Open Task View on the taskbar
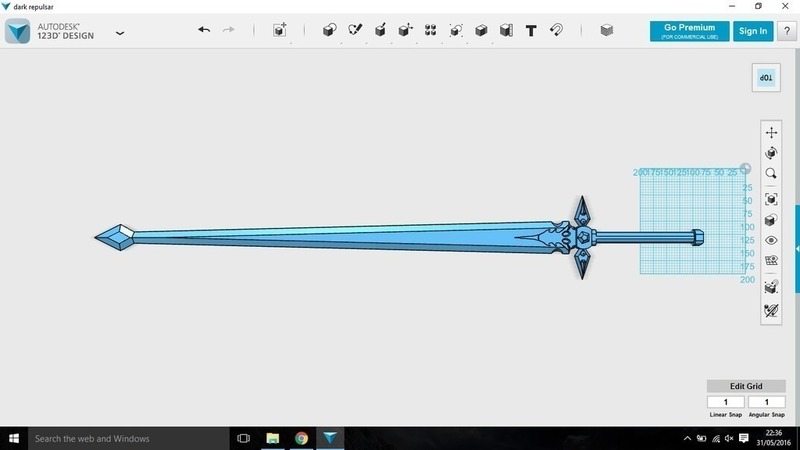 pyautogui.click(x=243, y=438)
